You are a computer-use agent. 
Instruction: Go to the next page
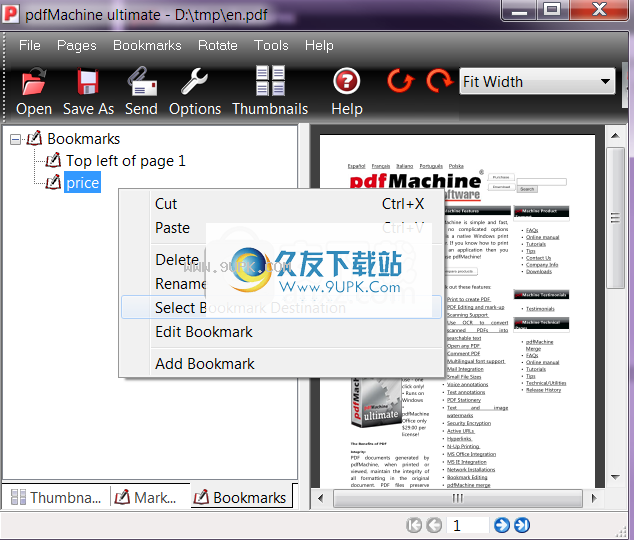point(502,525)
